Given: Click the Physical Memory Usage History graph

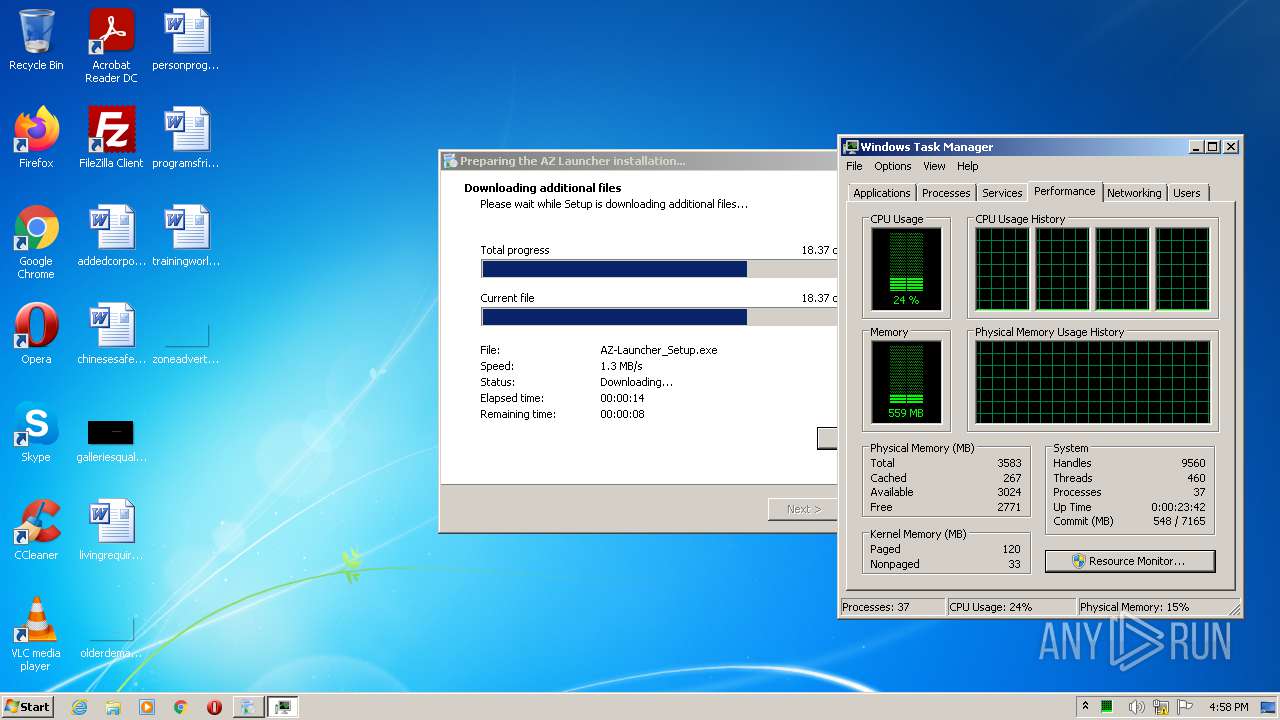Looking at the screenshot, I should coord(1092,381).
